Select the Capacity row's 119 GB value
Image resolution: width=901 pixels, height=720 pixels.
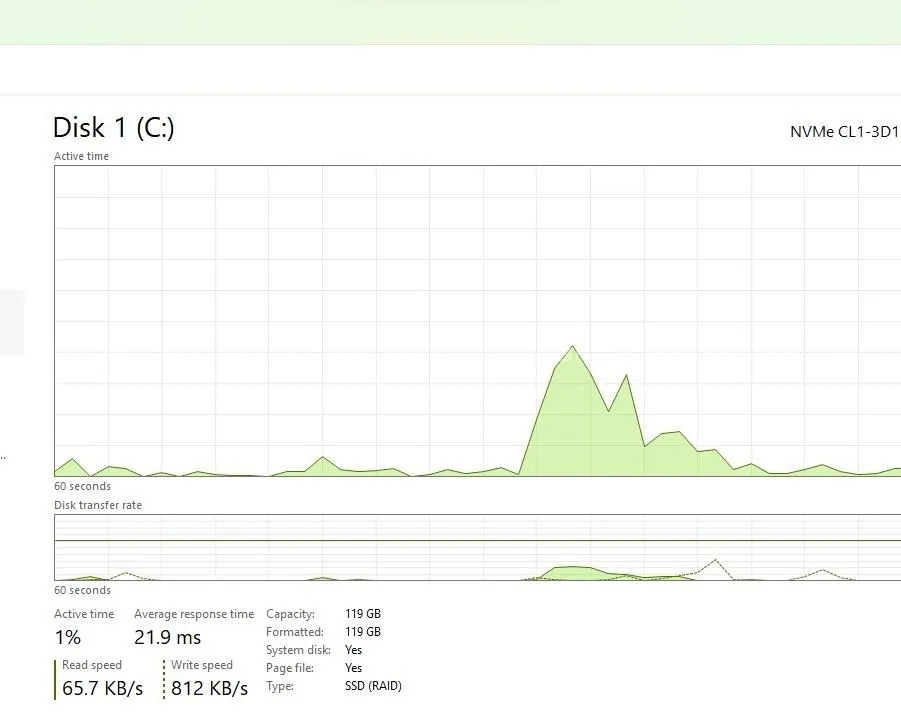[362, 614]
